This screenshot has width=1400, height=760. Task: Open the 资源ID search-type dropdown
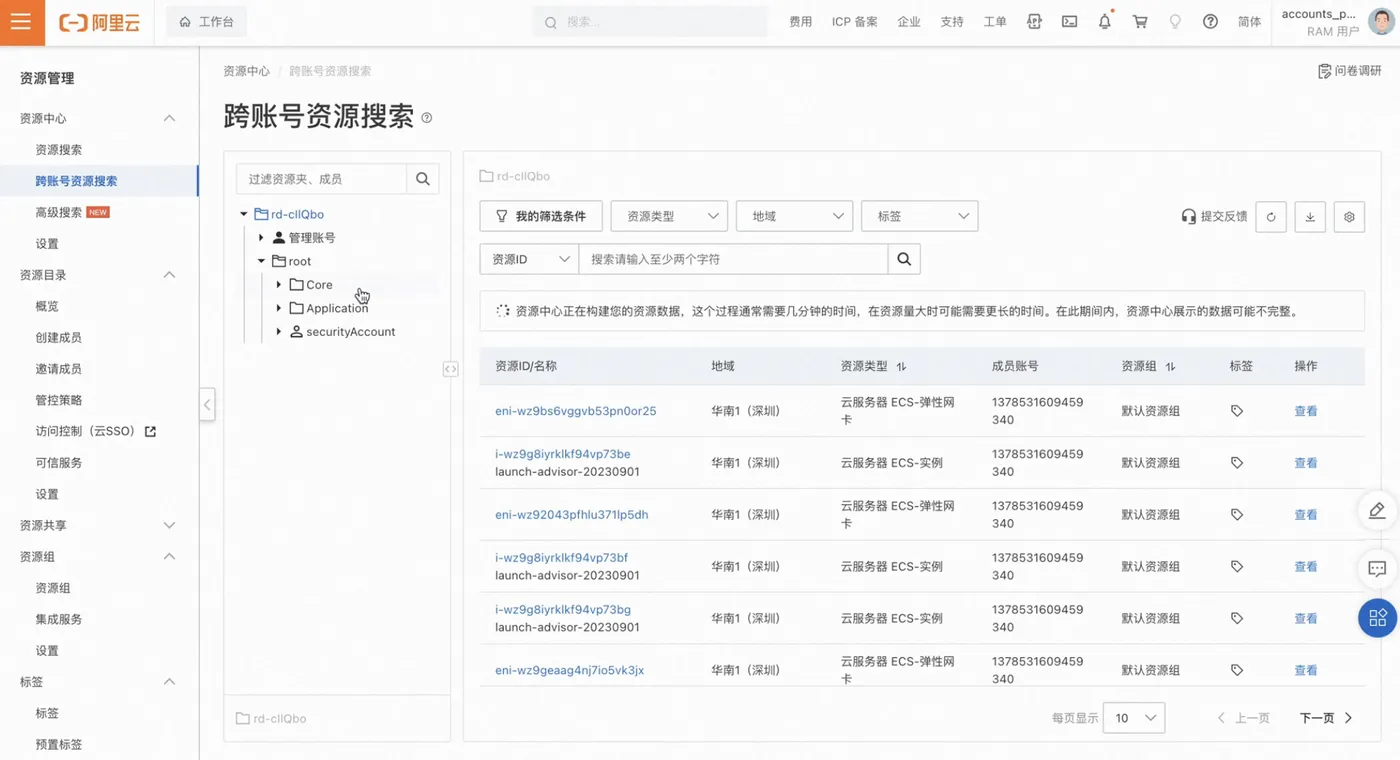click(x=529, y=259)
